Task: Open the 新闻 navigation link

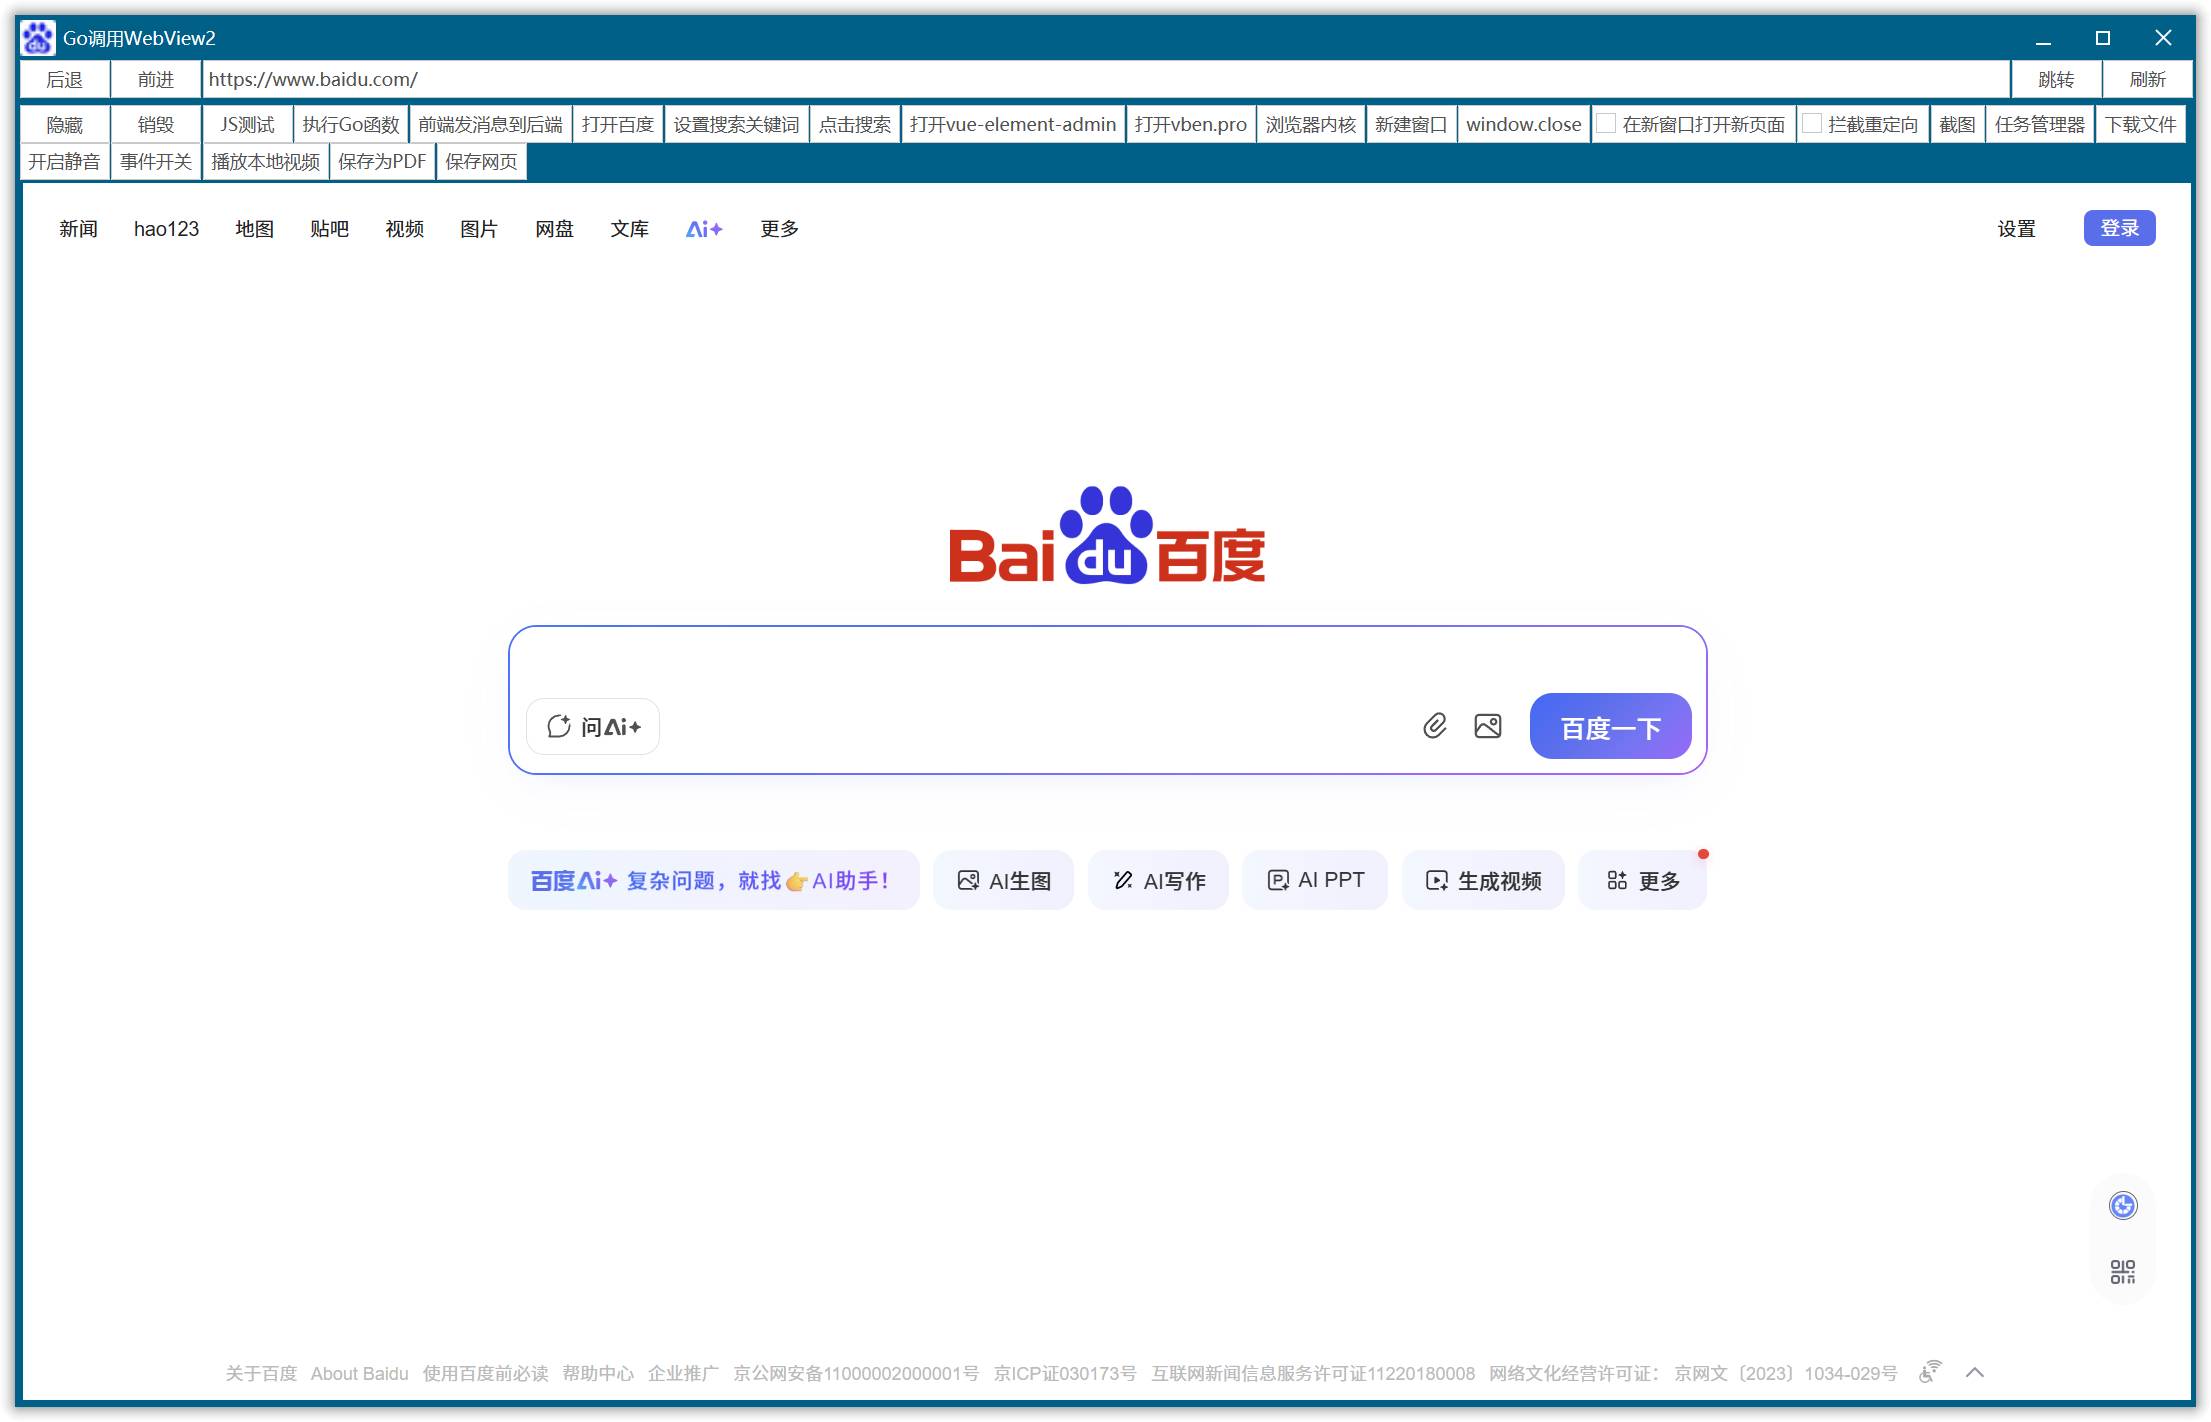Action: tap(78, 229)
